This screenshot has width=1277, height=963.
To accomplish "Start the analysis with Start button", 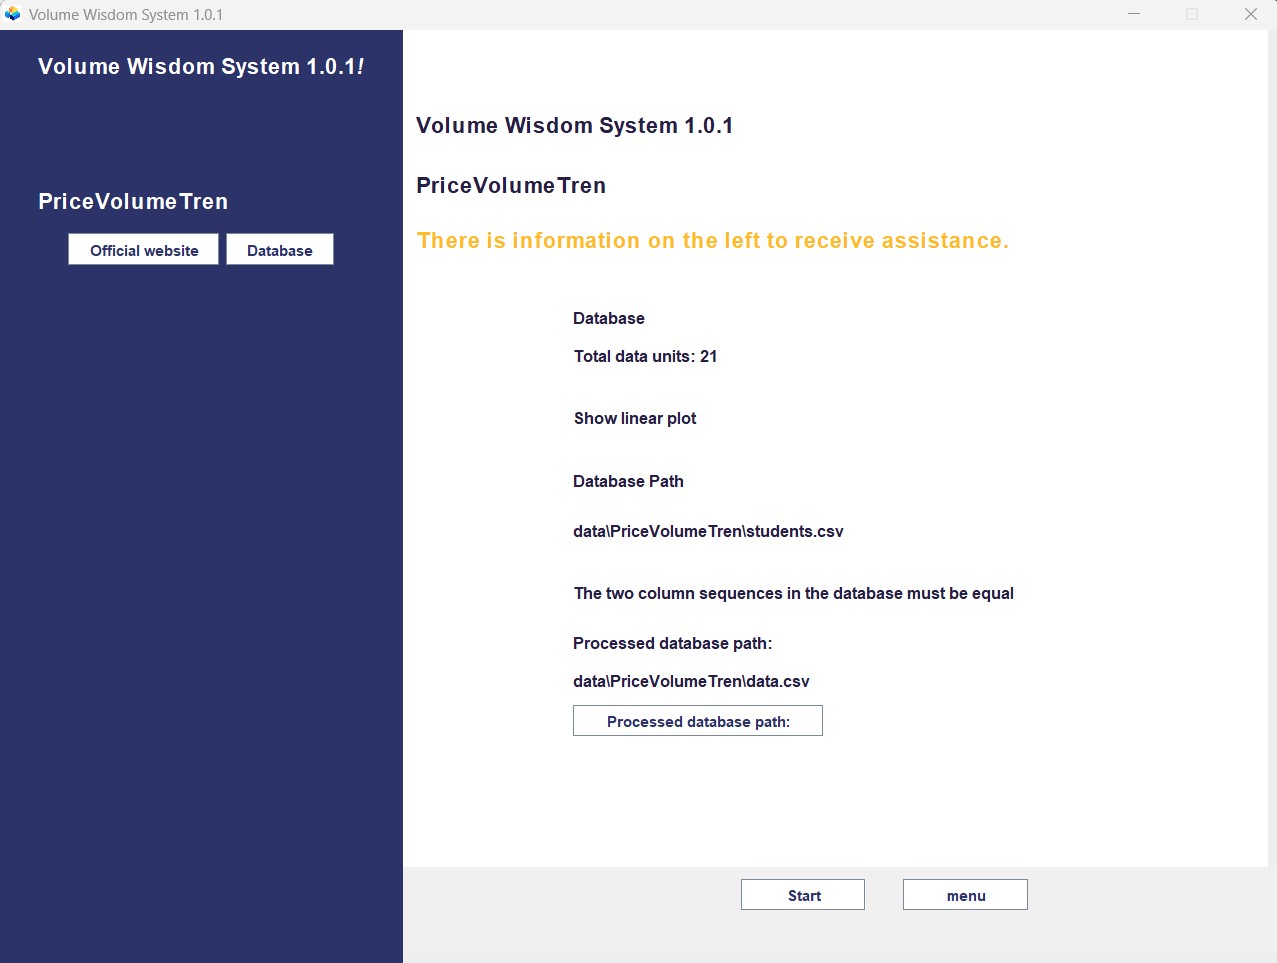I will (x=803, y=895).
